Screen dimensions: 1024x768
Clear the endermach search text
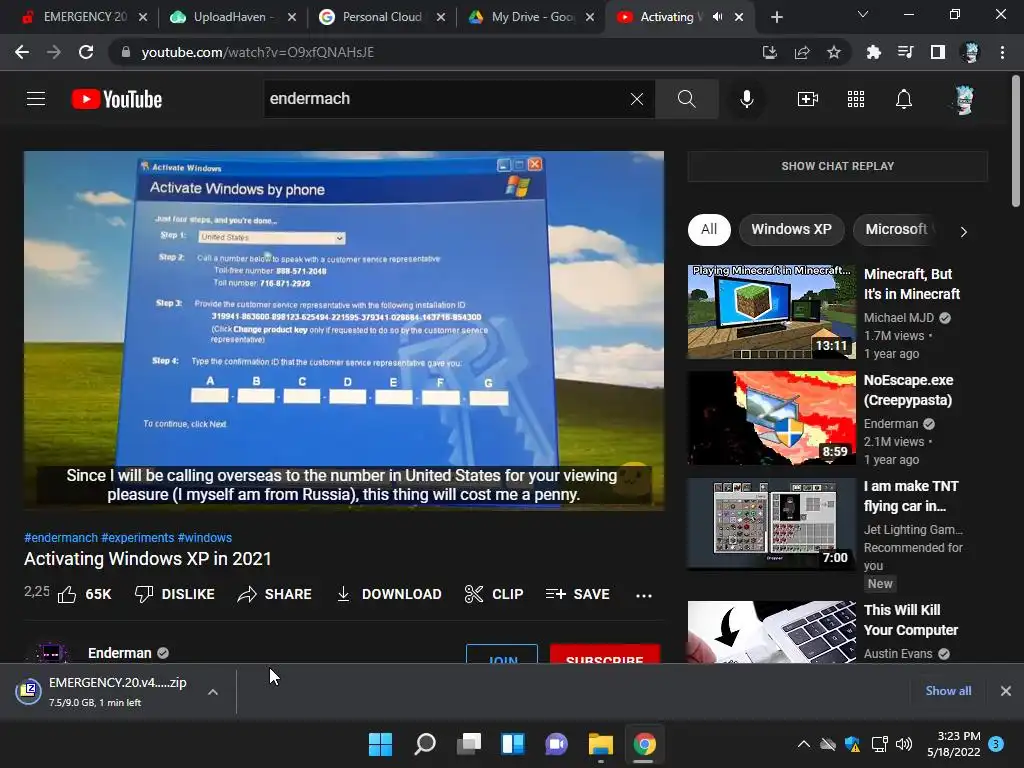(x=637, y=99)
